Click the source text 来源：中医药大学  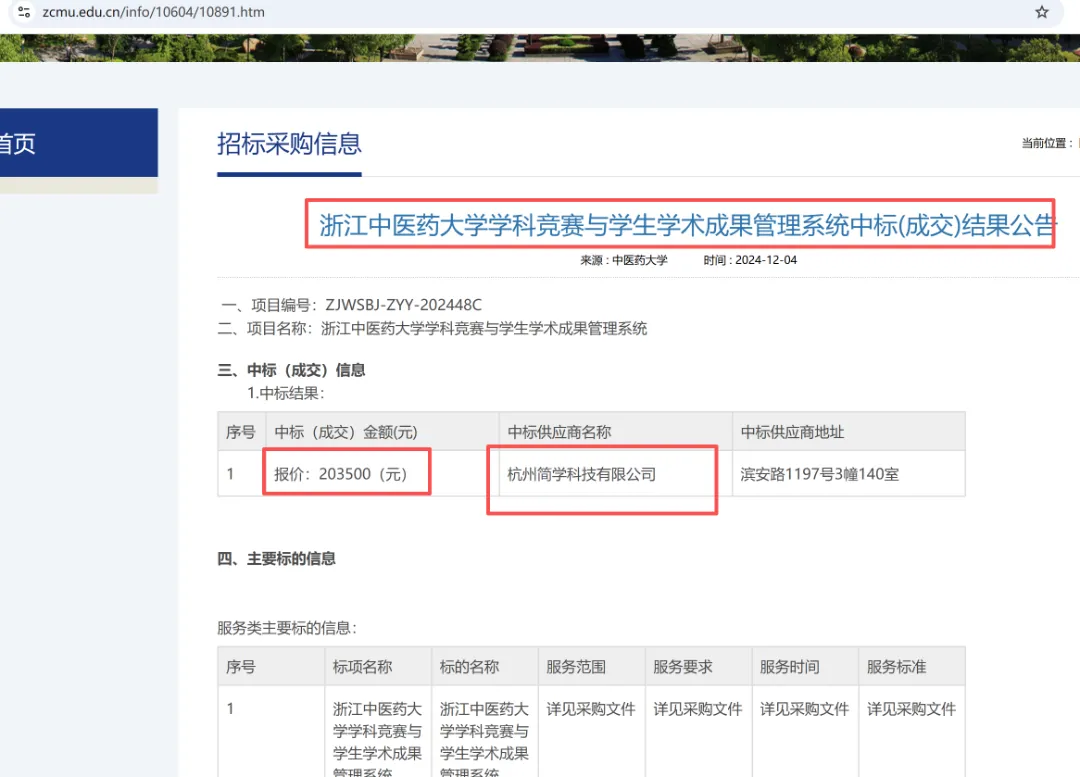[624, 260]
